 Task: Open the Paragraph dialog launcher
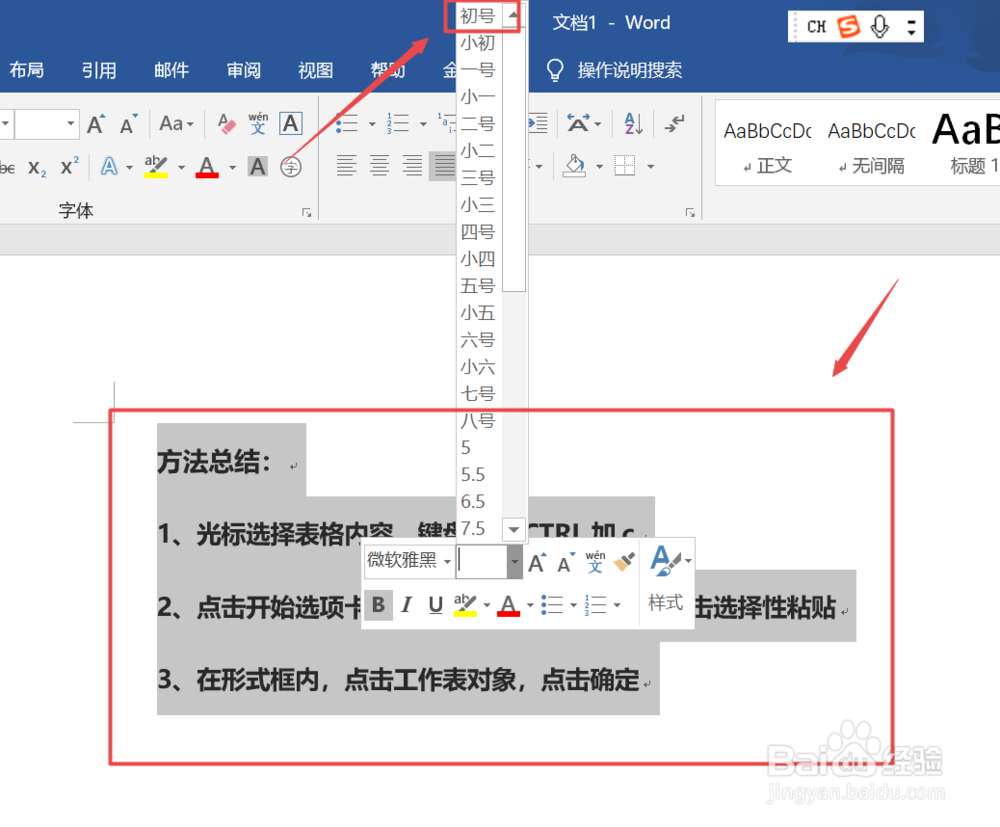[690, 213]
